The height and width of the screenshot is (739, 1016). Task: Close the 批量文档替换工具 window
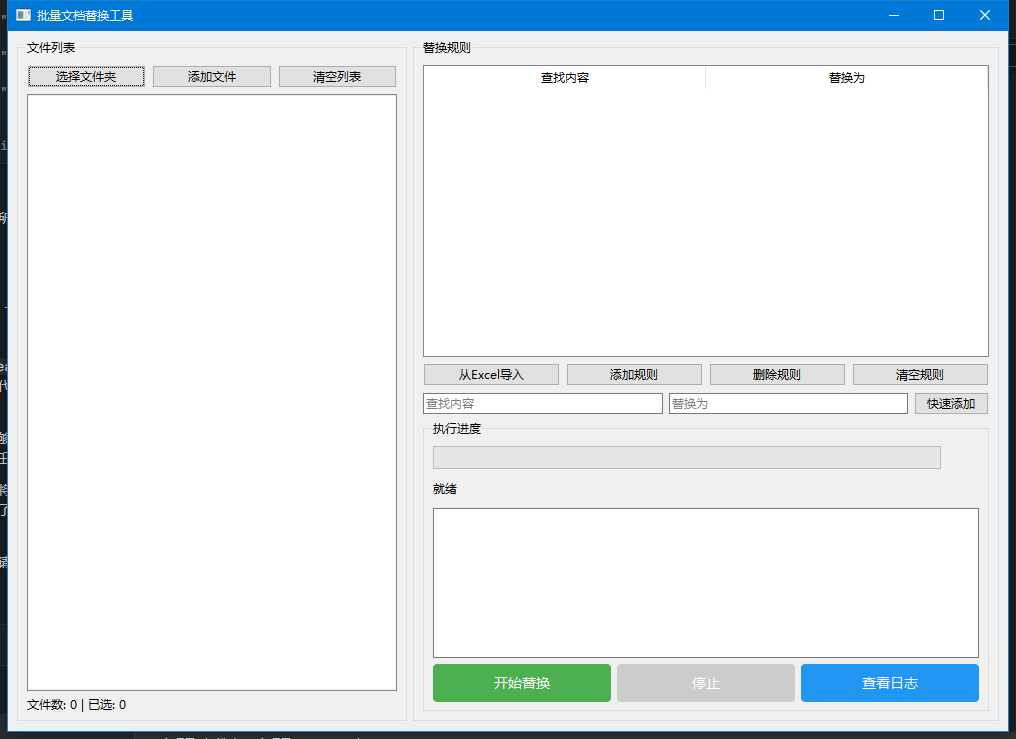[985, 15]
